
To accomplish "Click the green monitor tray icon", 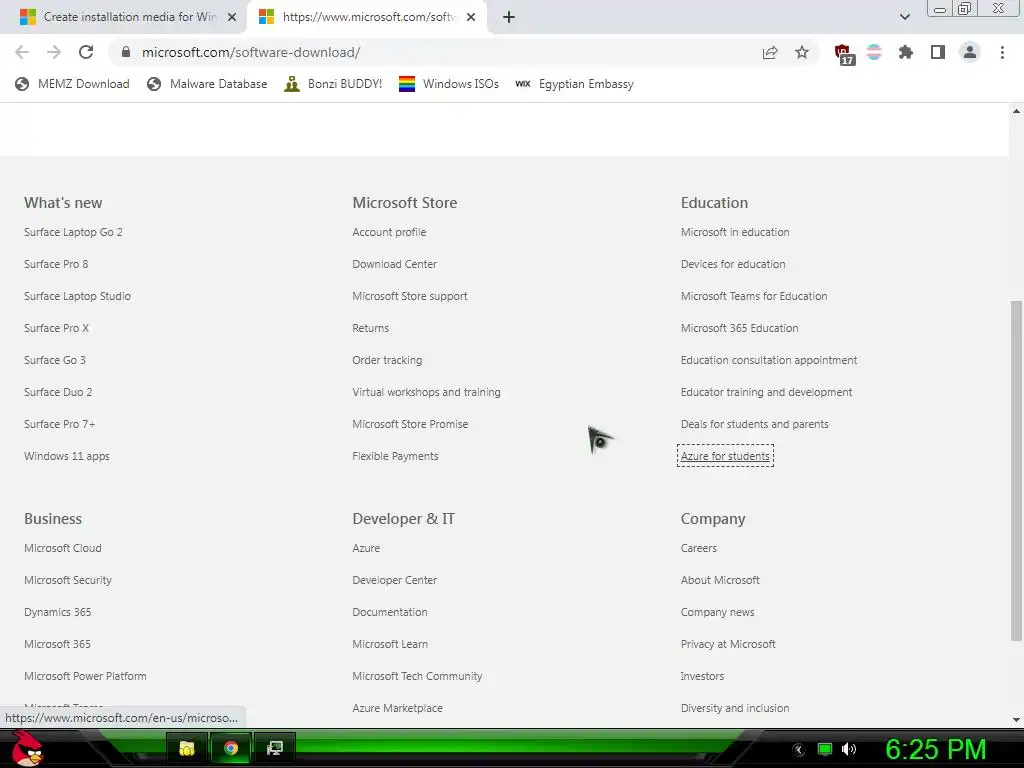I will [825, 749].
